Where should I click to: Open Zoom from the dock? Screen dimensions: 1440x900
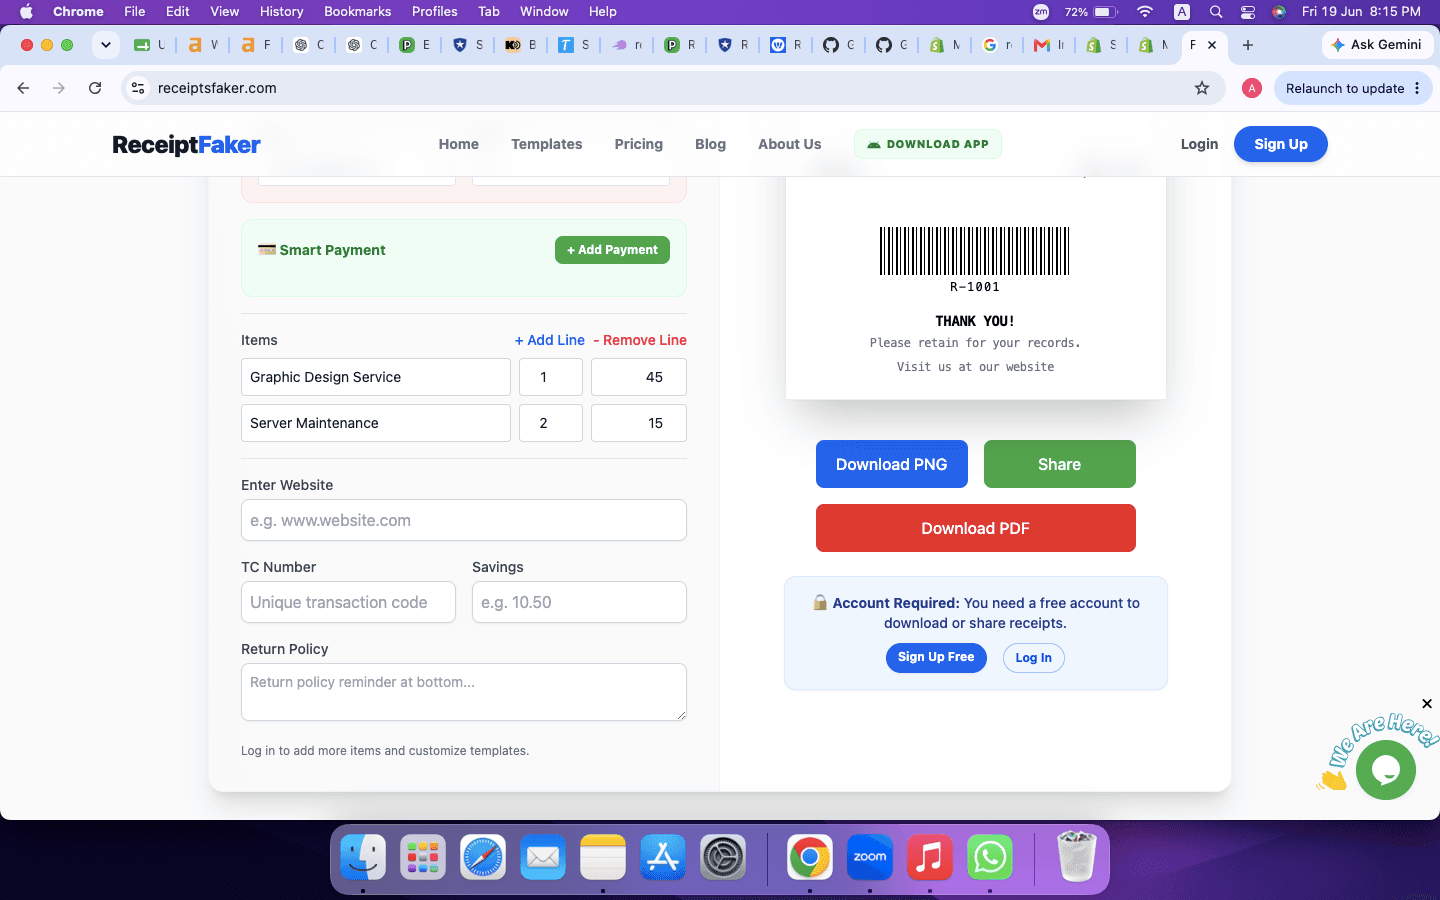[x=869, y=858]
